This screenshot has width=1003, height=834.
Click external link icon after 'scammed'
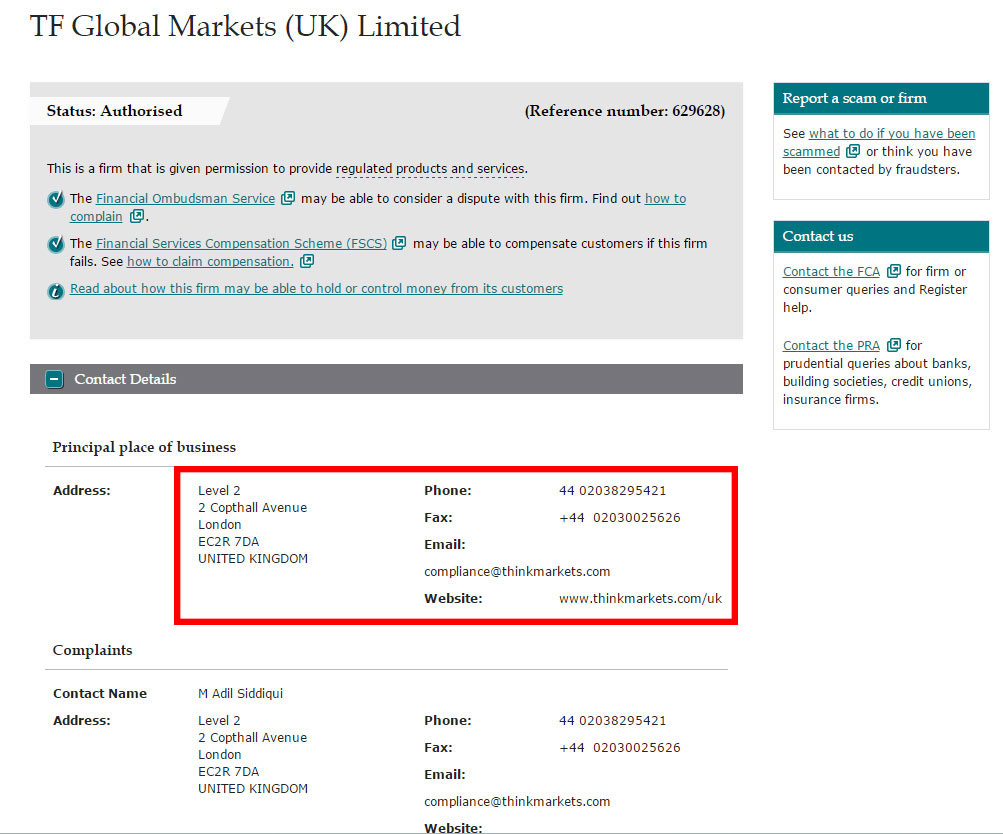853,152
